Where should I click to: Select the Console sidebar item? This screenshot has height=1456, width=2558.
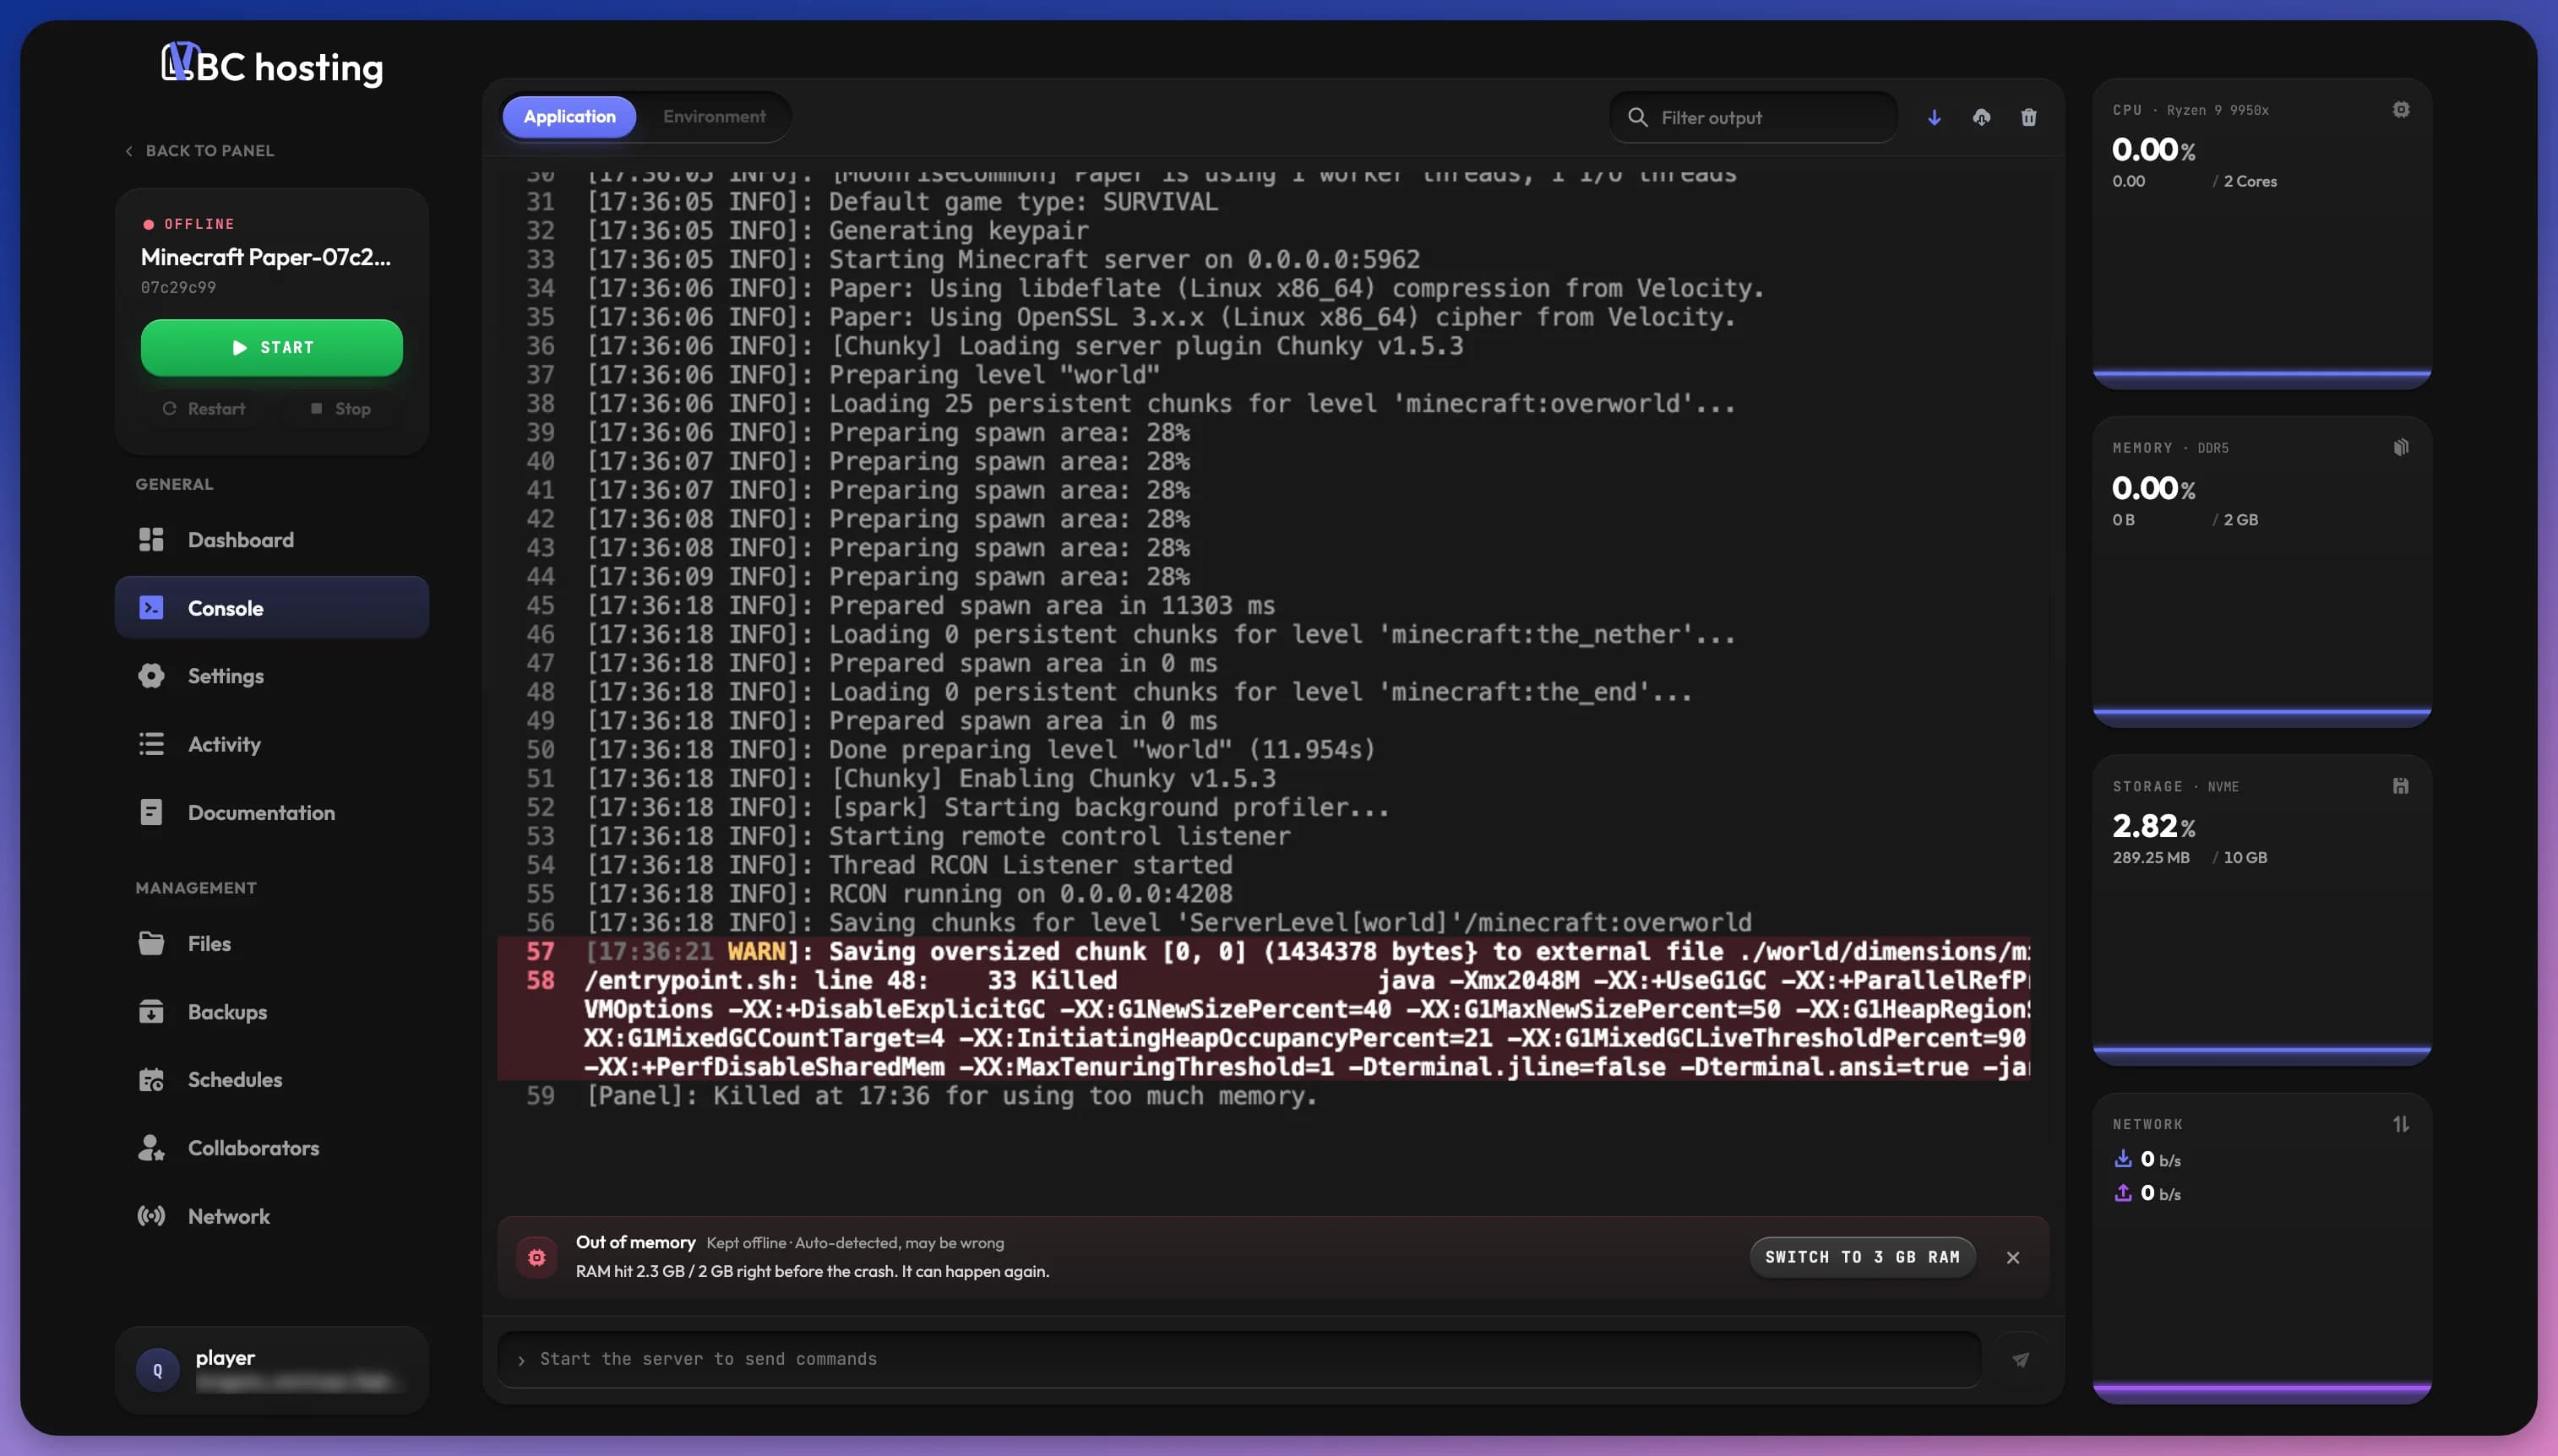(272, 608)
